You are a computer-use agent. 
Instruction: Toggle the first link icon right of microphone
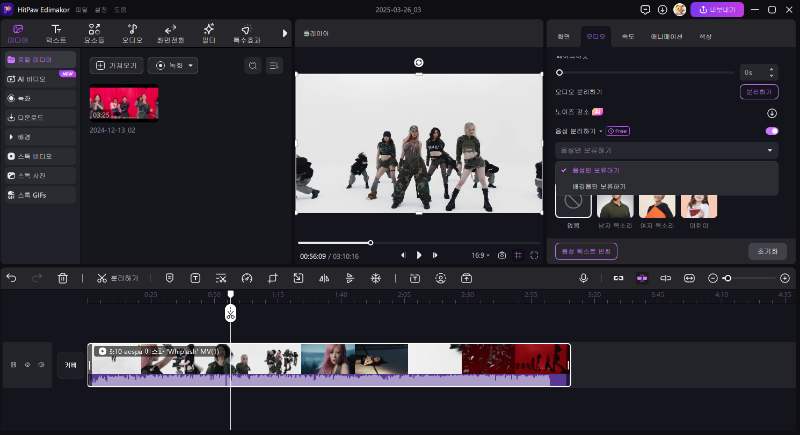[x=618, y=278]
